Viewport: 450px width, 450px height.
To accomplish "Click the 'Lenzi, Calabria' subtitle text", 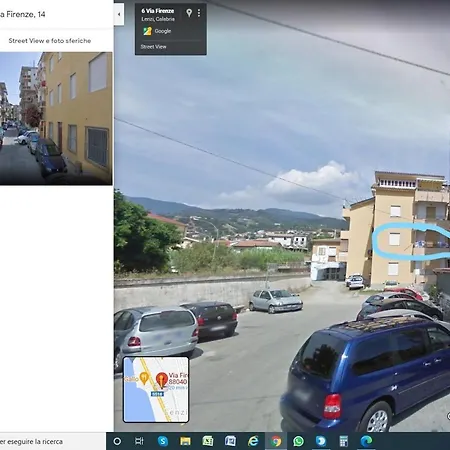I will (158, 19).
